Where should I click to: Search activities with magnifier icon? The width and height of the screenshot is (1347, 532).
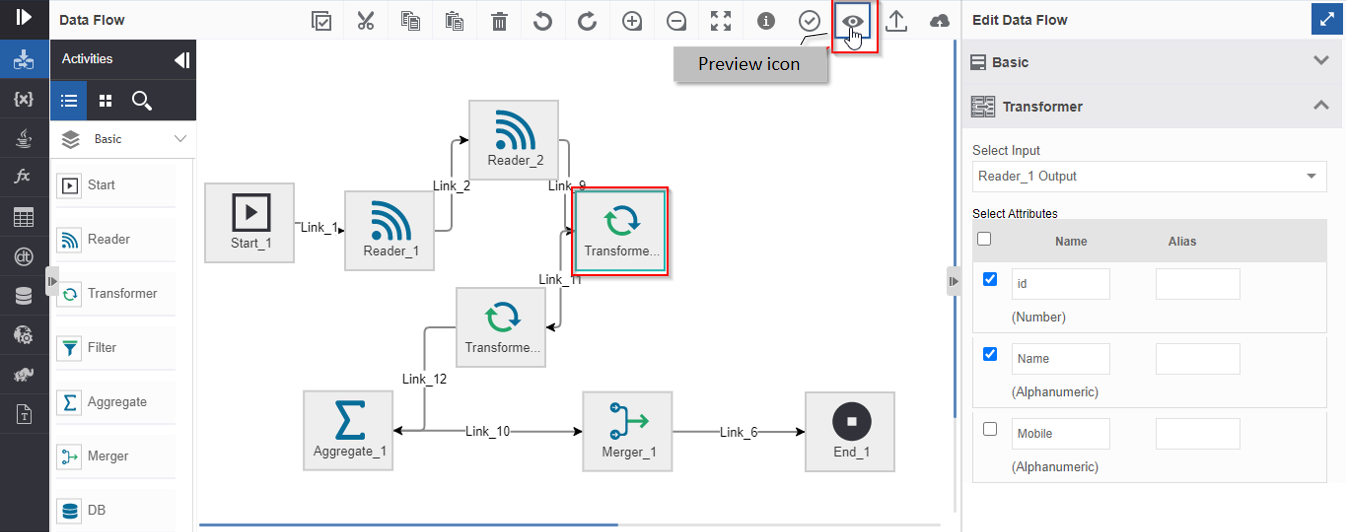tap(141, 100)
